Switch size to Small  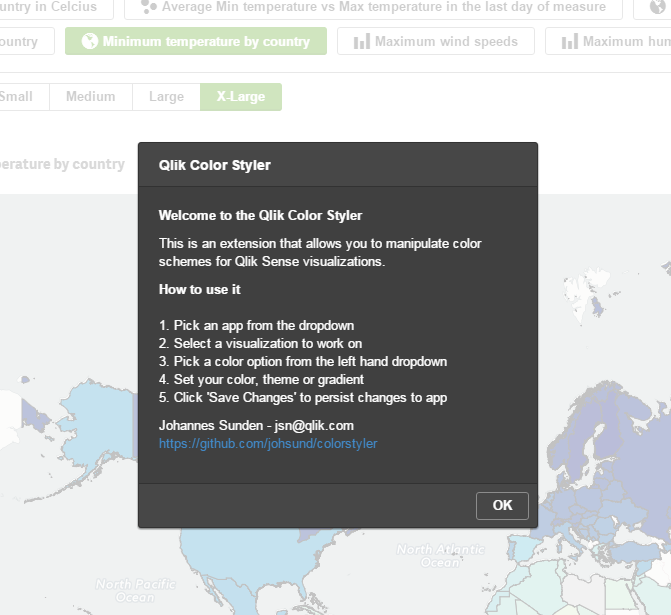(x=24, y=97)
